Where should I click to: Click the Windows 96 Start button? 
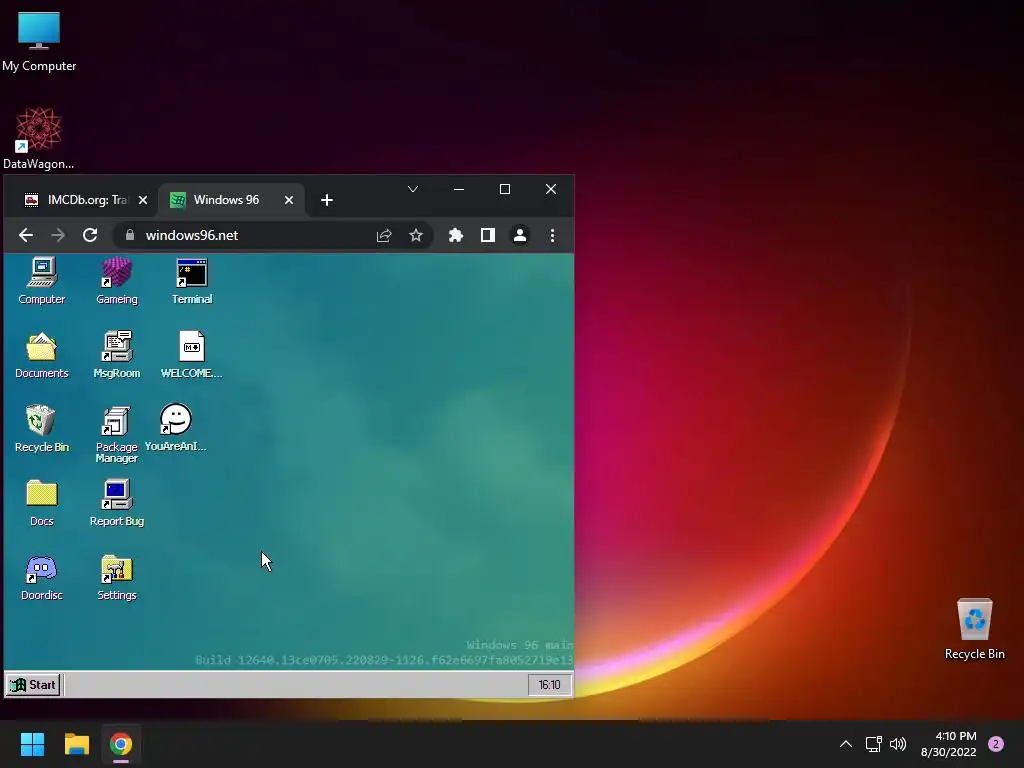coord(33,684)
